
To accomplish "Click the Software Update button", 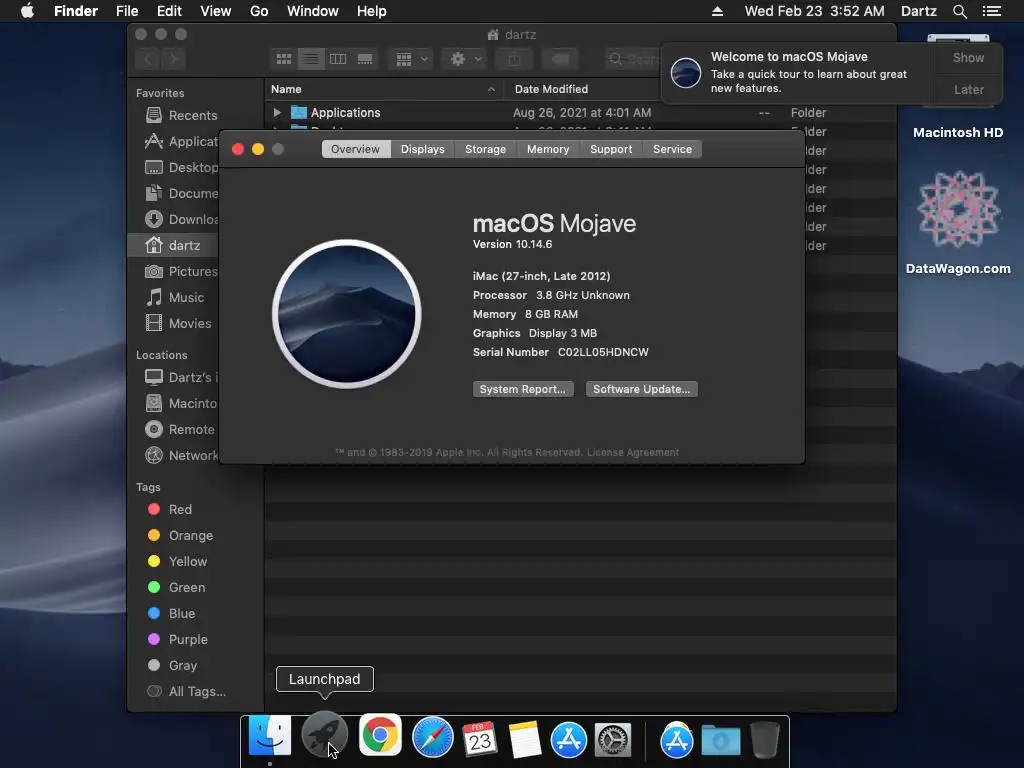I will pos(641,389).
